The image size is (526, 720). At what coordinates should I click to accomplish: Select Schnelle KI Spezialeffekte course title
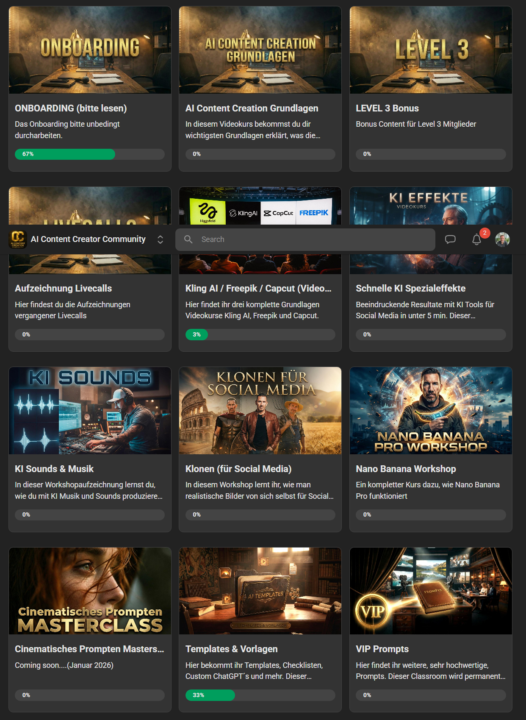(x=410, y=288)
